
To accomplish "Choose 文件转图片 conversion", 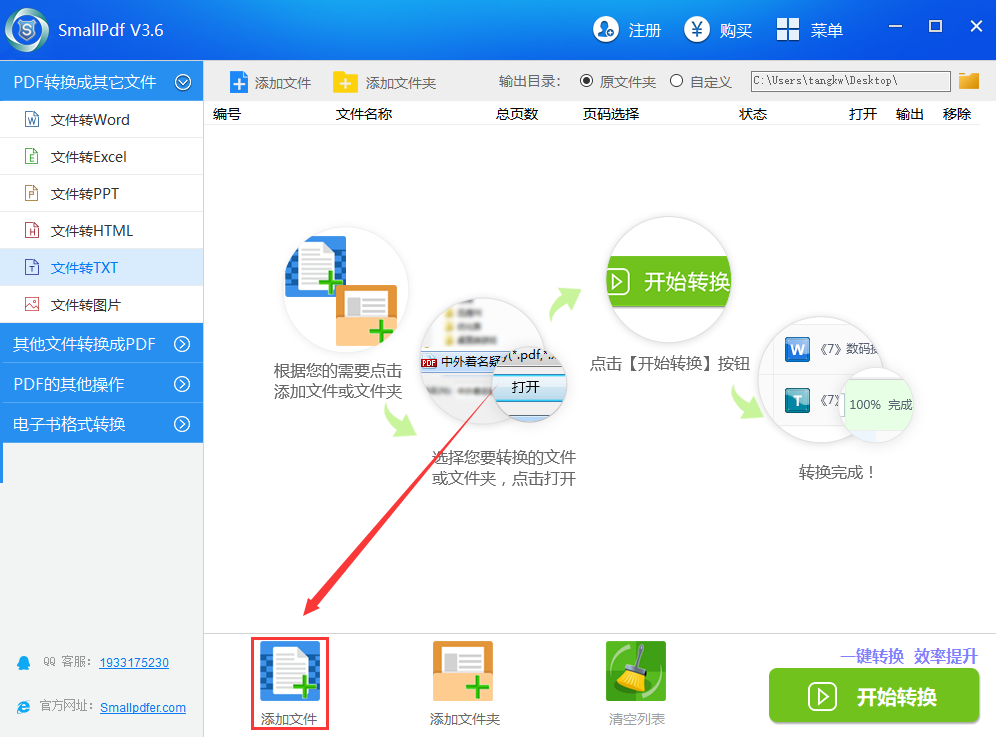I will (102, 304).
